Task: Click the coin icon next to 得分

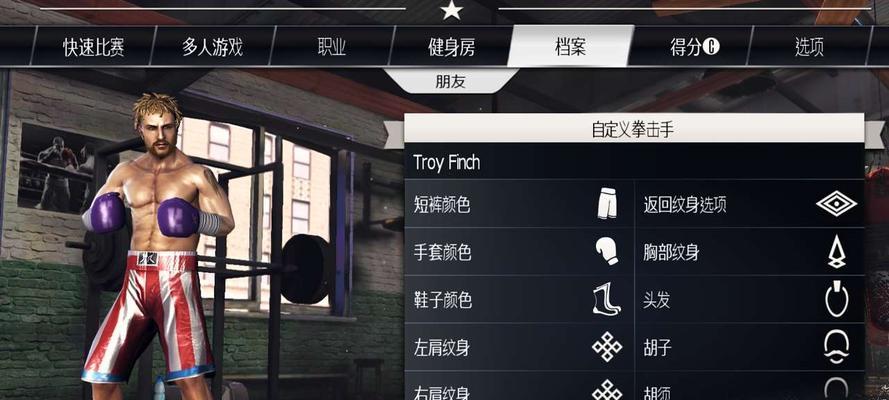Action: coord(711,47)
